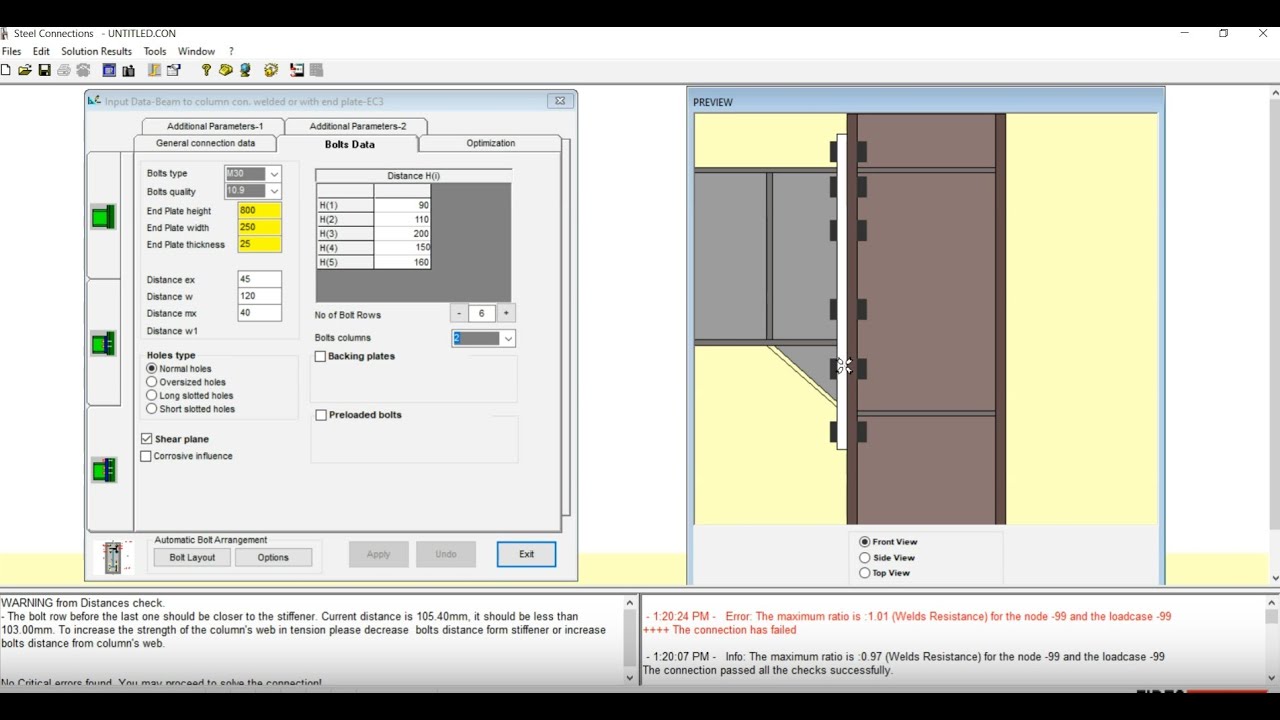The image size is (1280, 720).
Task: Increase No of Bolt Rows with plus
Action: 506,313
